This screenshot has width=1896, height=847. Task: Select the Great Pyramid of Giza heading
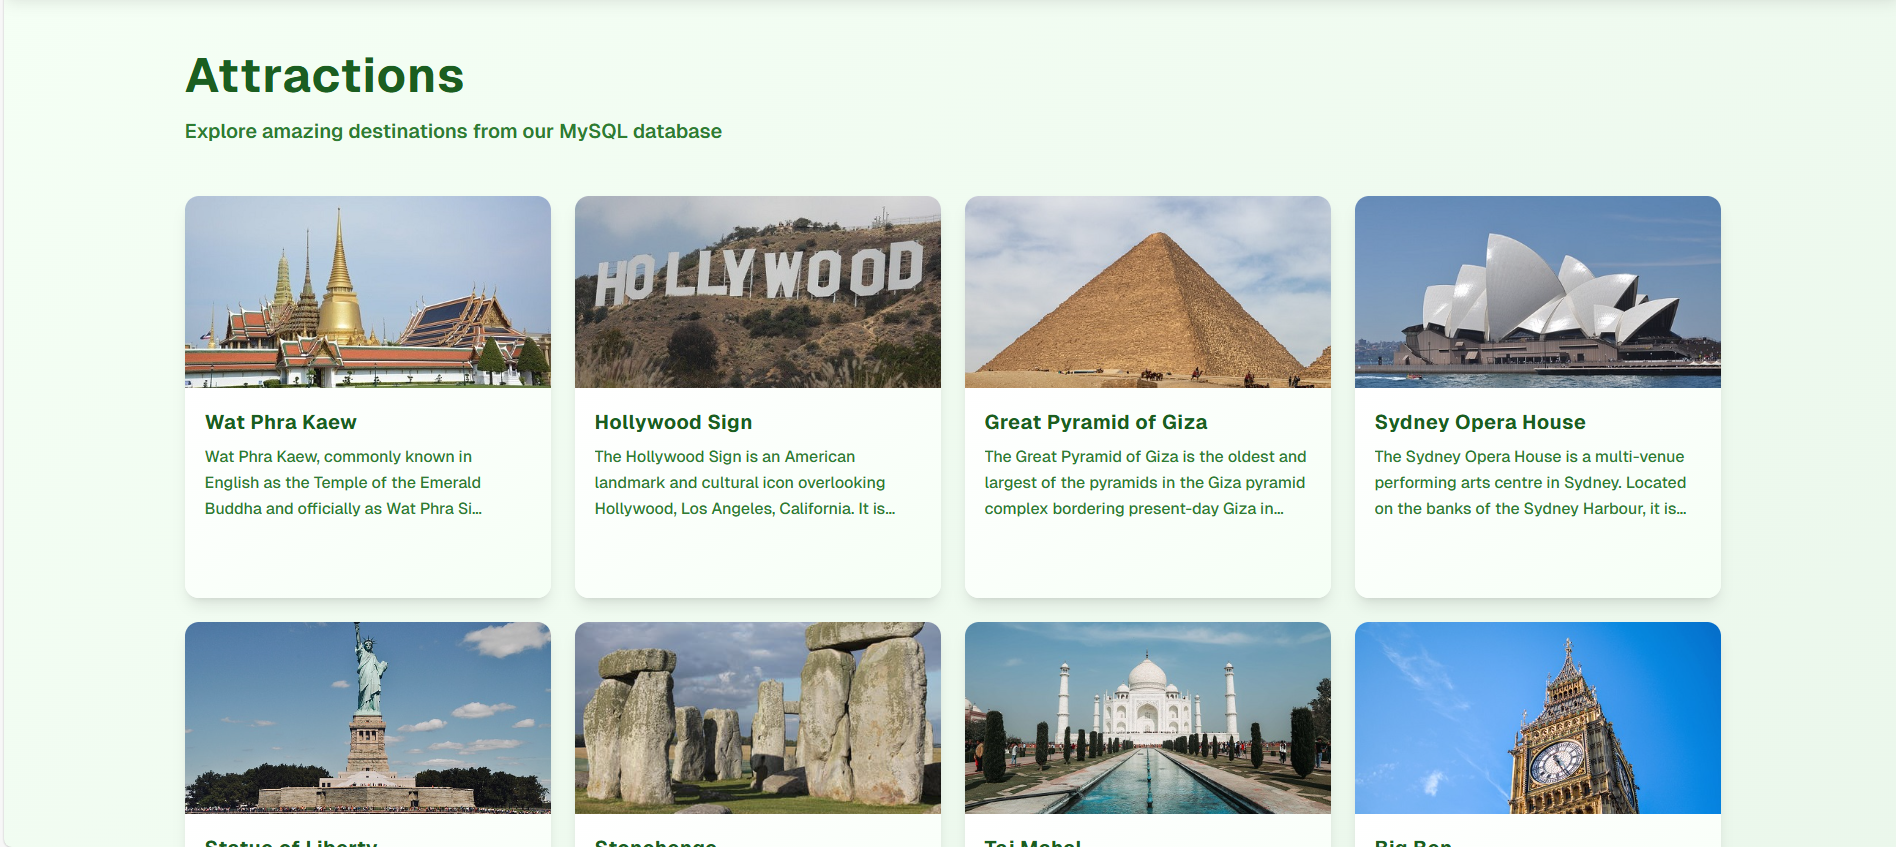[1095, 422]
